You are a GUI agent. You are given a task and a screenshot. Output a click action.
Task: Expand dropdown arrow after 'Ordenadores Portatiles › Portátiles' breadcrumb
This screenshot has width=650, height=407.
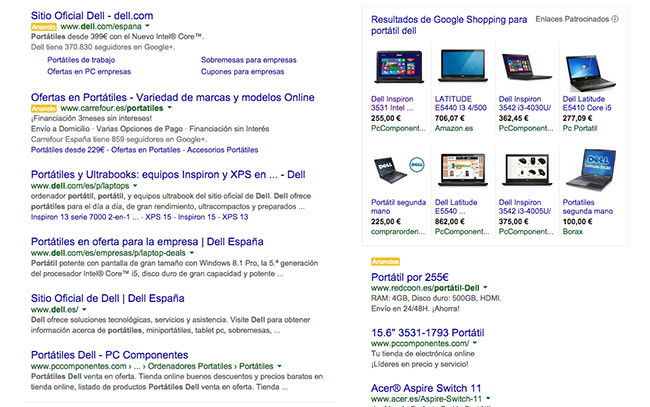279,366
